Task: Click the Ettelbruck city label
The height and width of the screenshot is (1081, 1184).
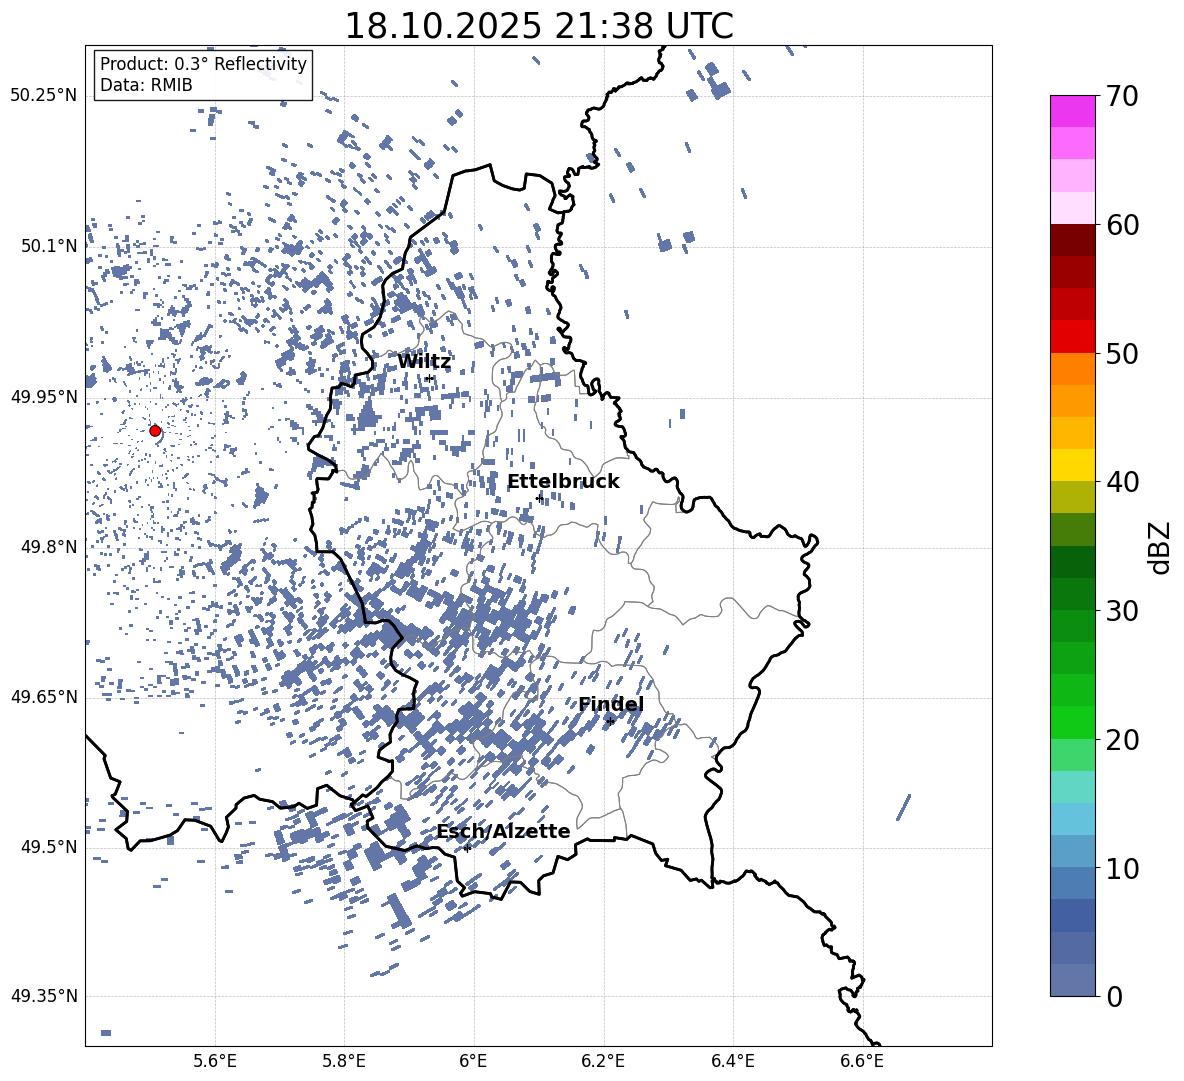Action: coord(563,482)
